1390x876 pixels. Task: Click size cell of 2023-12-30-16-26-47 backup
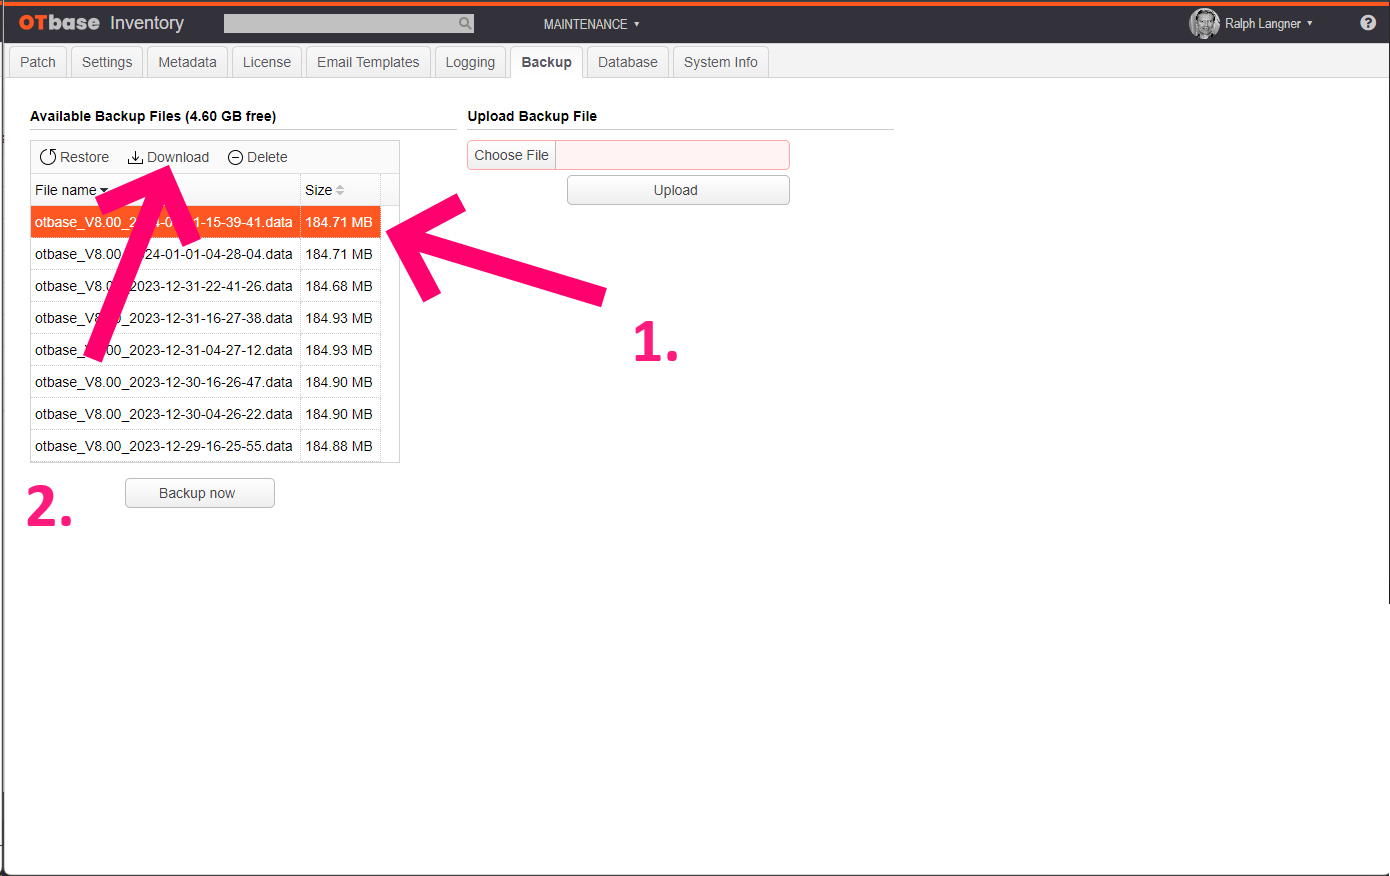click(340, 382)
